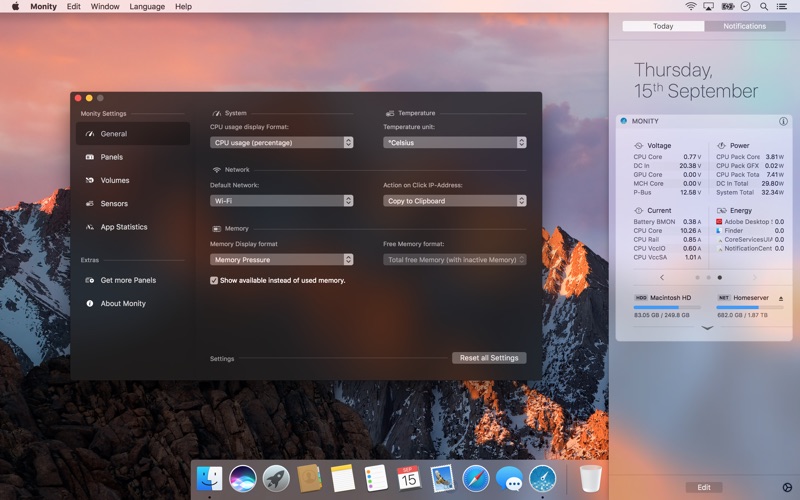Open the Copy to Clipboard action dropdown
The width and height of the screenshot is (800, 500).
coord(455,201)
